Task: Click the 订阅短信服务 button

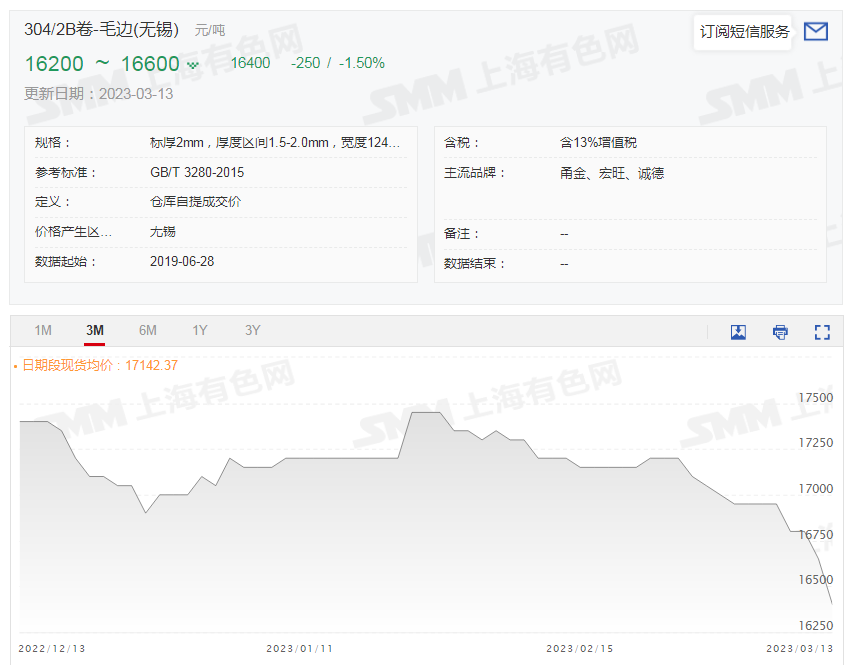Action: [743, 31]
